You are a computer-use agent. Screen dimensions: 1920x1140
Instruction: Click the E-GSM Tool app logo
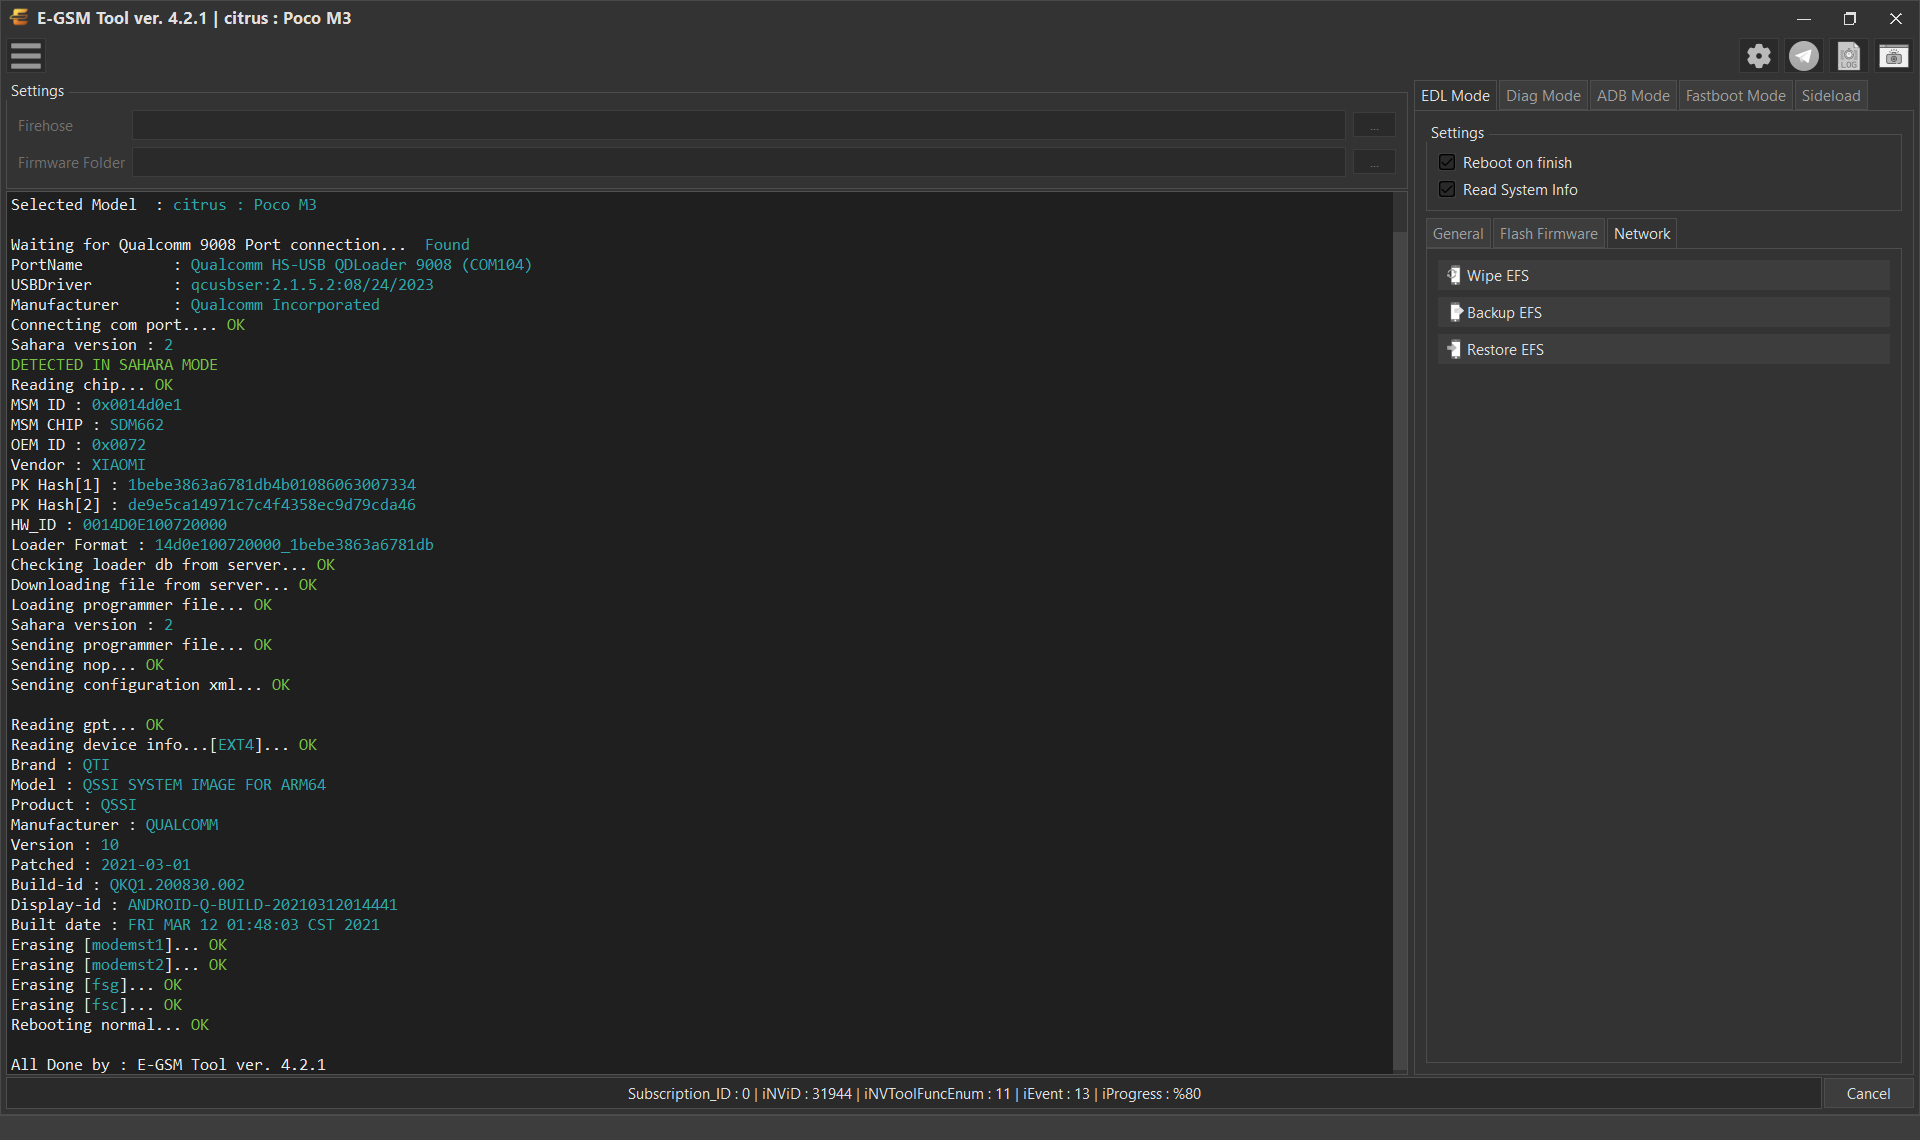pyautogui.click(x=19, y=17)
